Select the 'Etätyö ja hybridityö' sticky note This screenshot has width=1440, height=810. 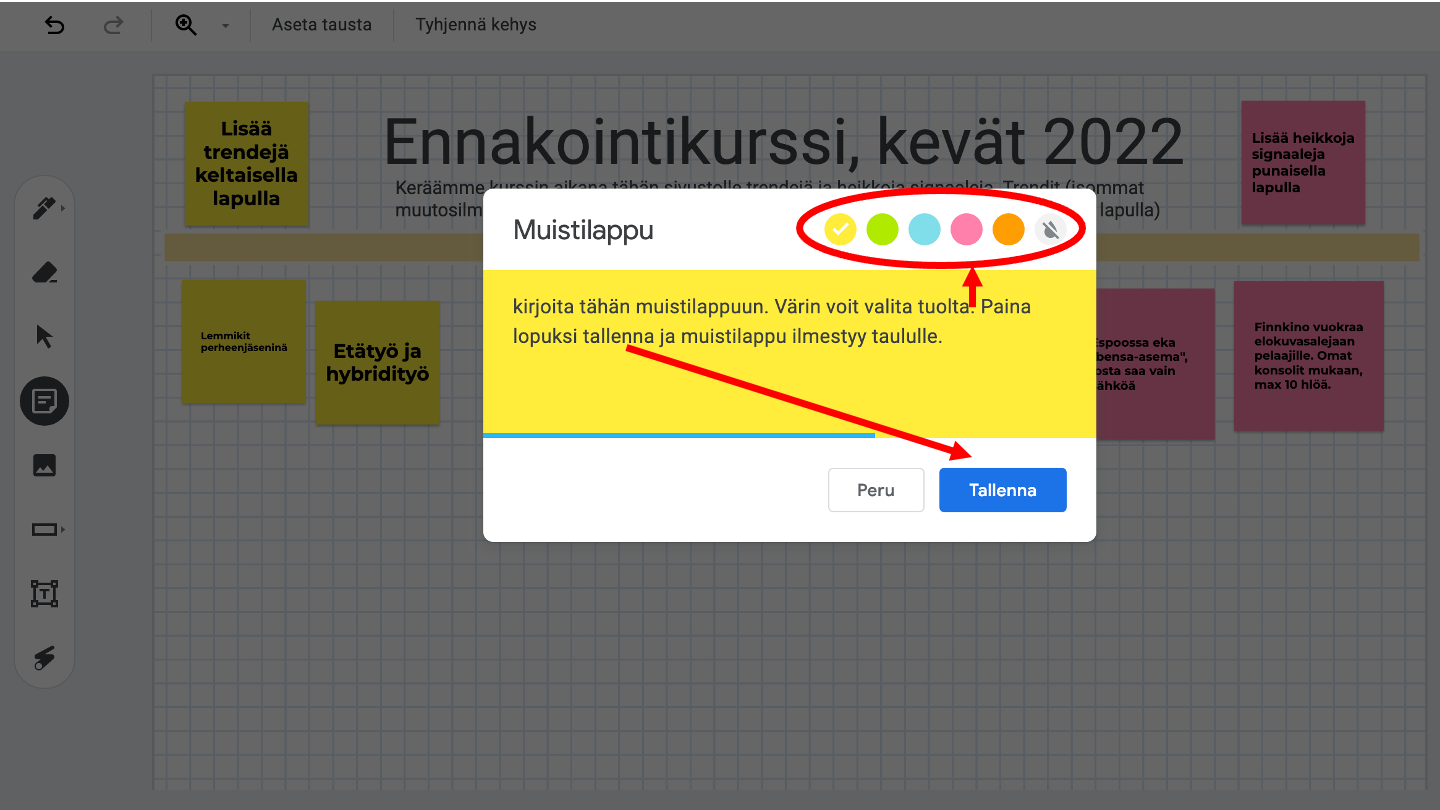[x=378, y=363]
